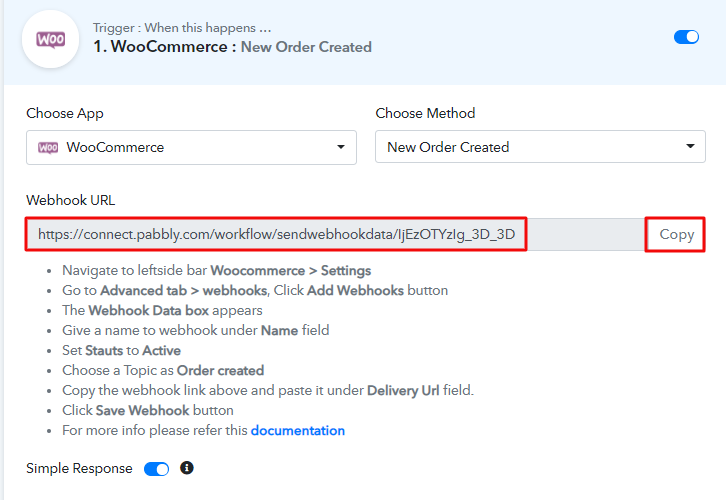The image size is (726, 500).
Task: Click the info icon beside Simple Response
Action: [186, 467]
